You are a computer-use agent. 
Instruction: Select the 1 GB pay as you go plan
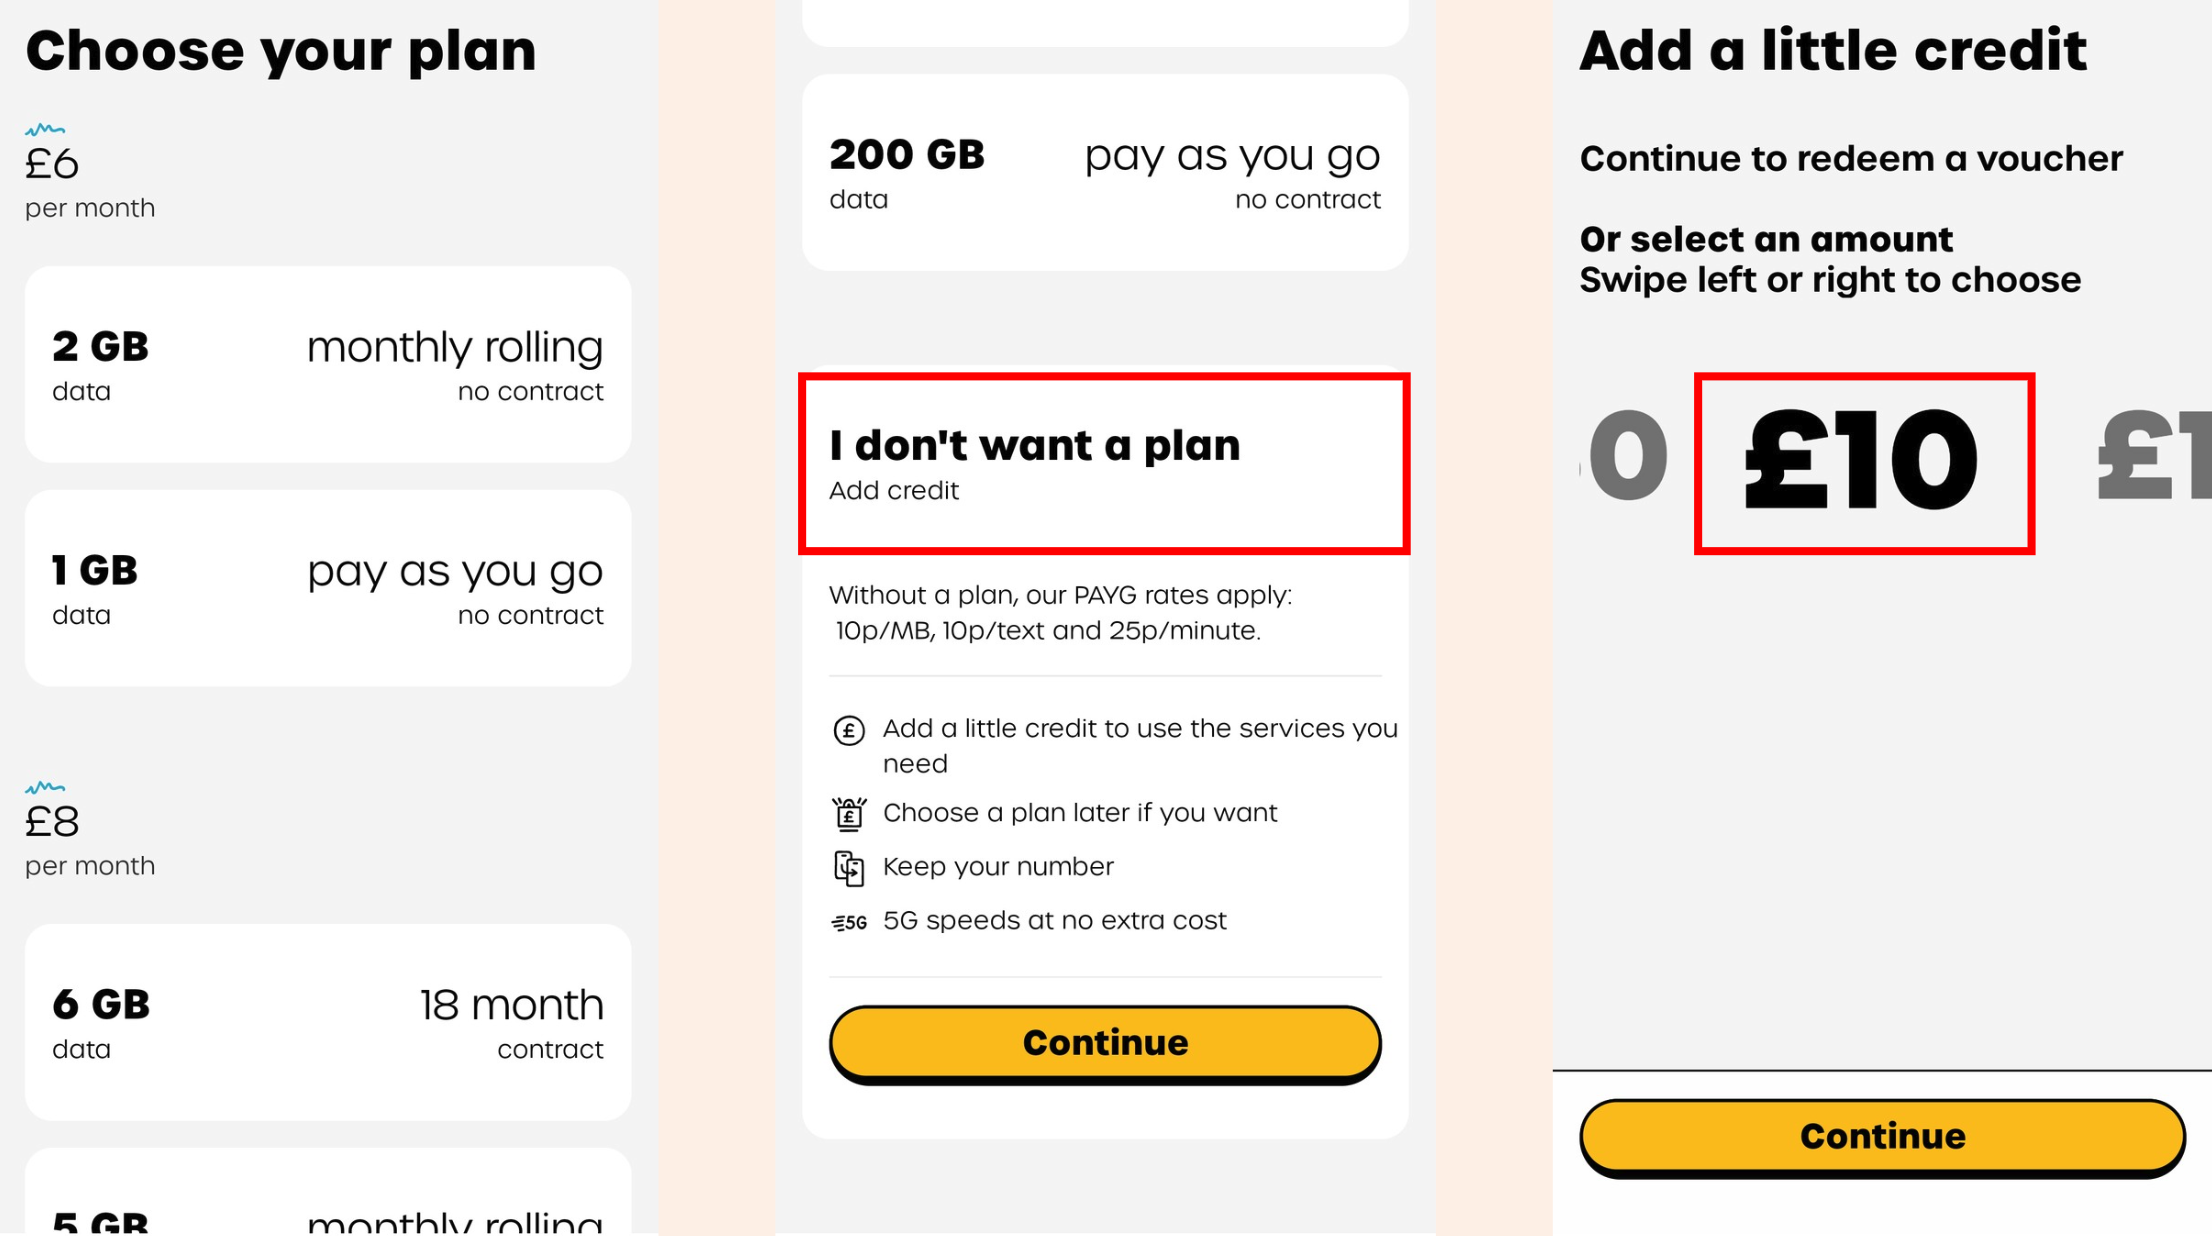[328, 588]
